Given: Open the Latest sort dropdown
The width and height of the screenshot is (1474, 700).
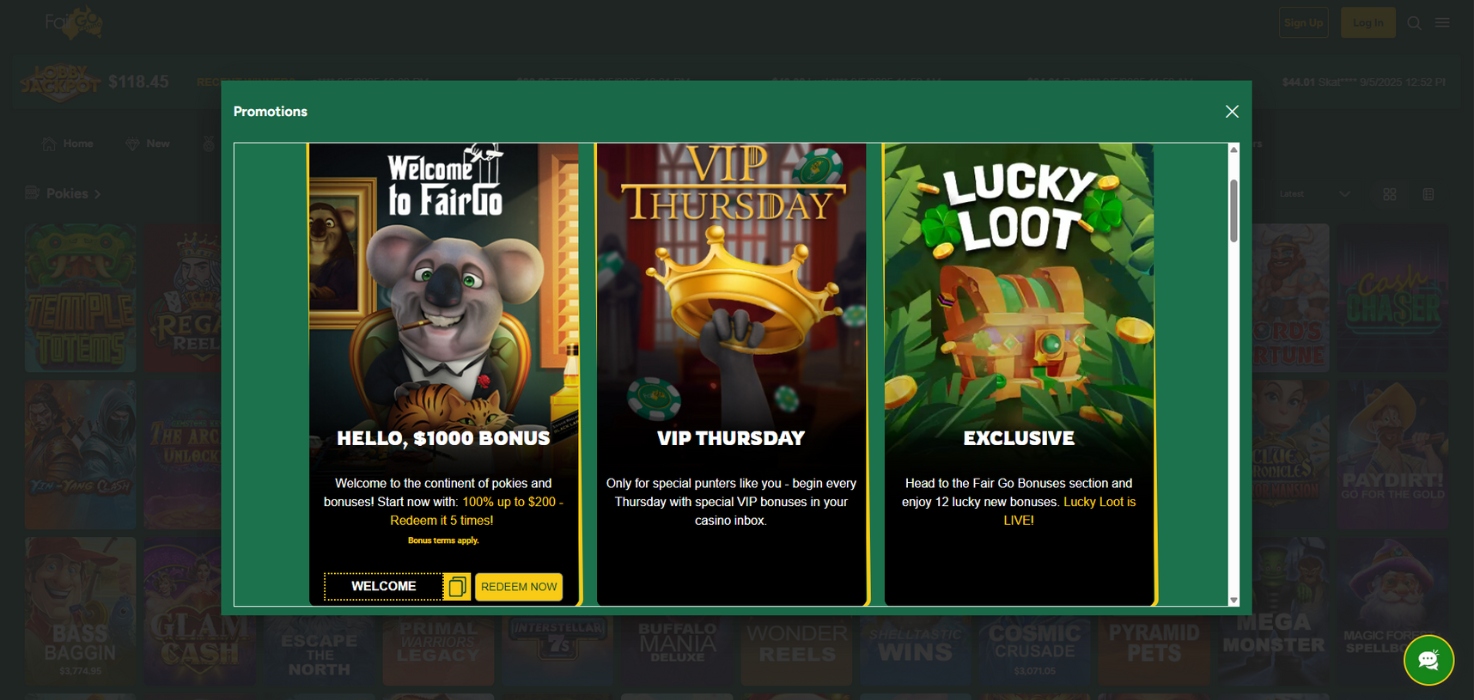Looking at the screenshot, I should coord(1314,194).
